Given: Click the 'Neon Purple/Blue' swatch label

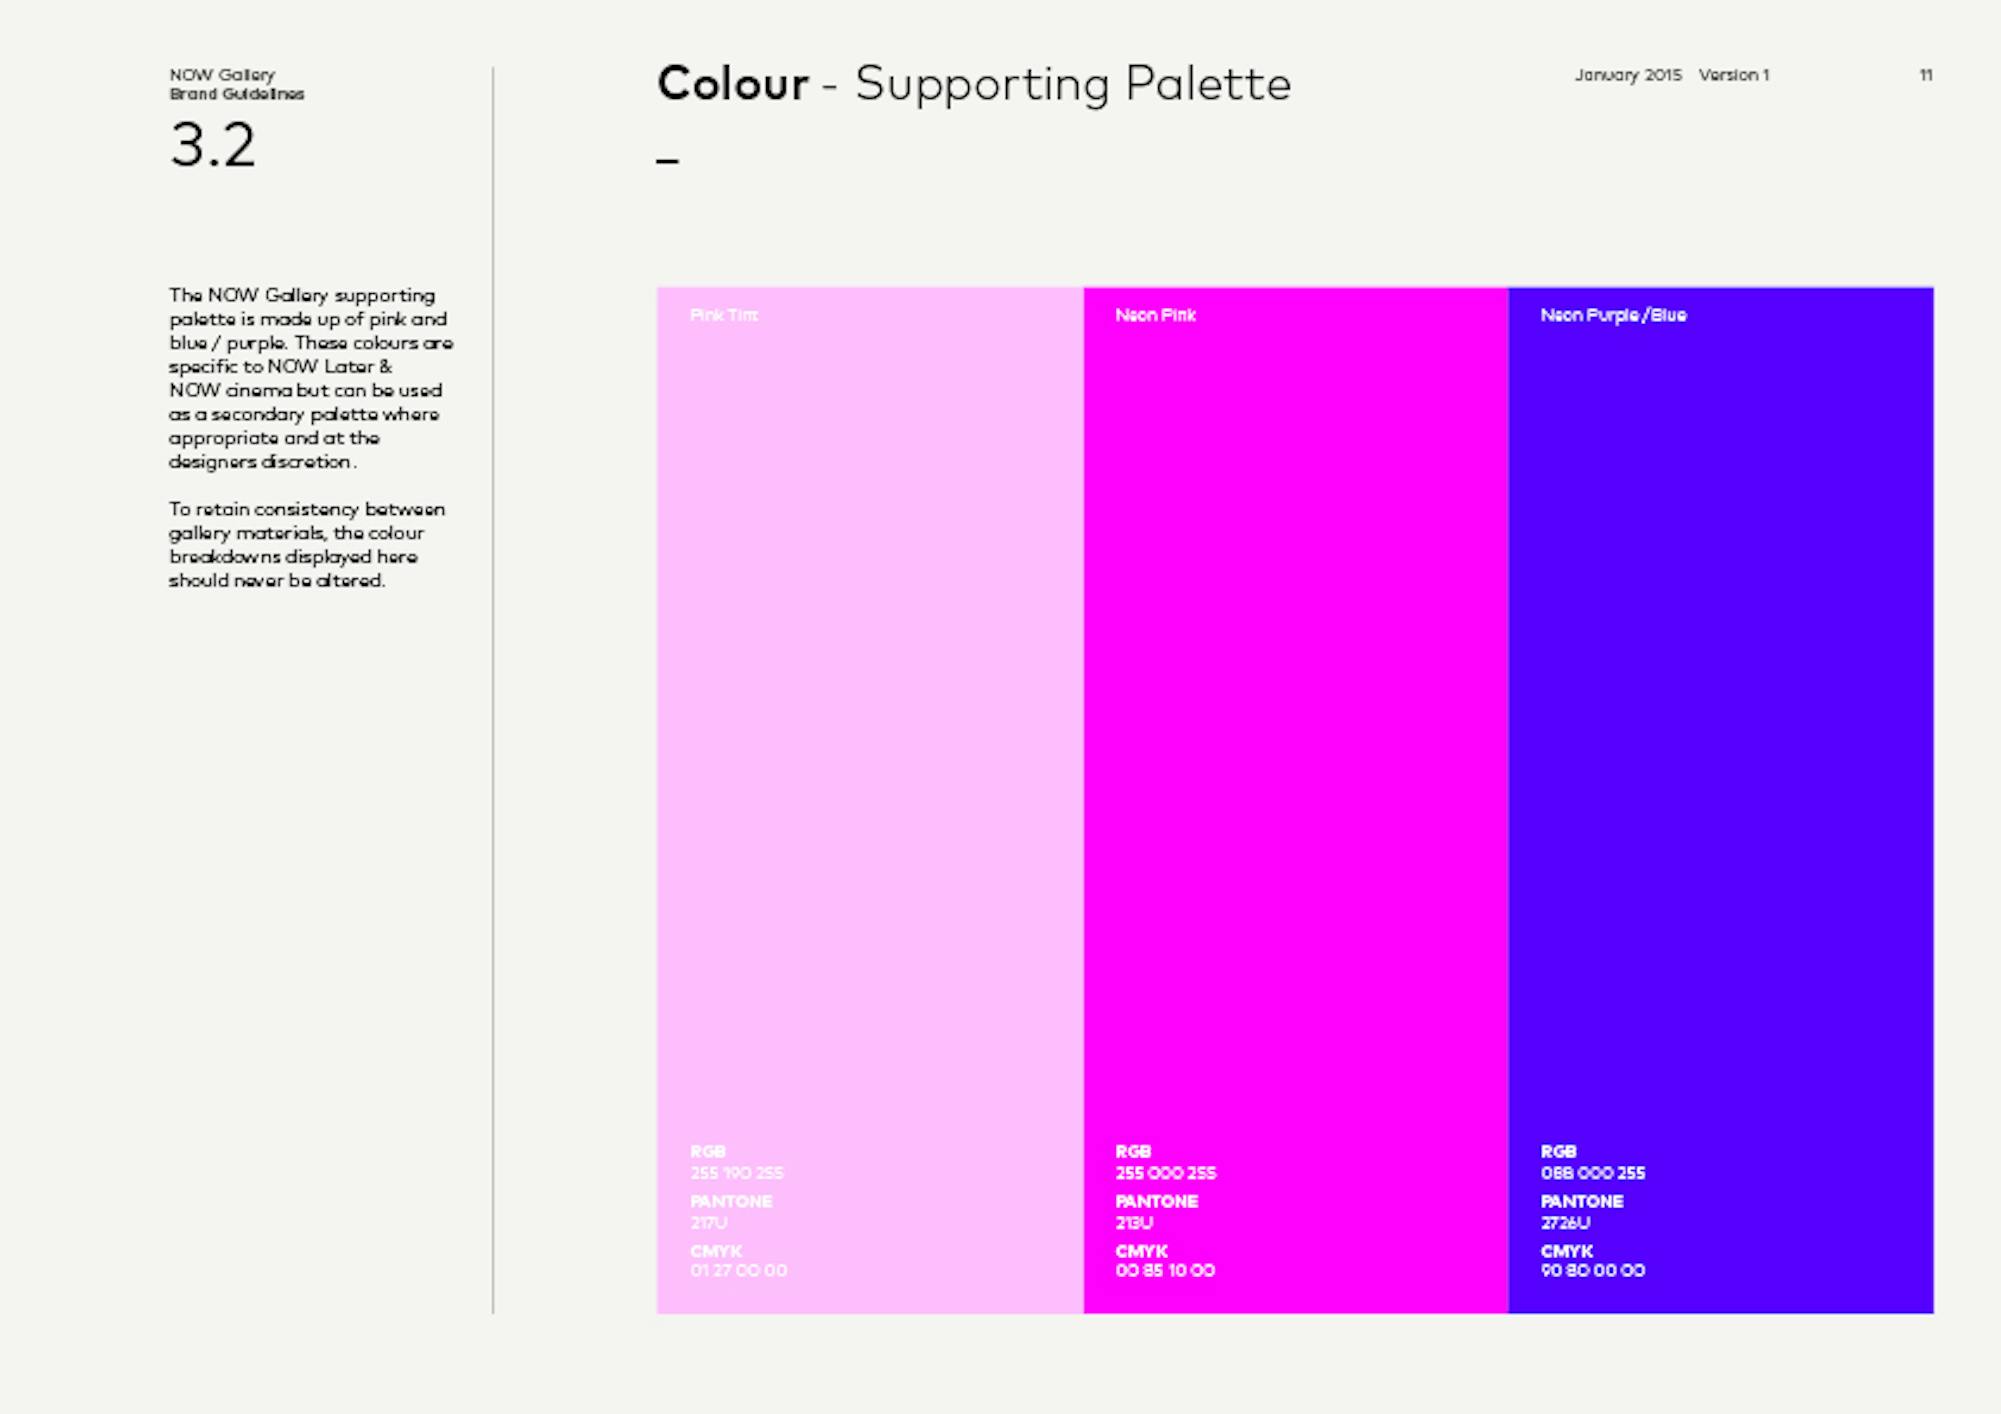Looking at the screenshot, I should [1613, 315].
